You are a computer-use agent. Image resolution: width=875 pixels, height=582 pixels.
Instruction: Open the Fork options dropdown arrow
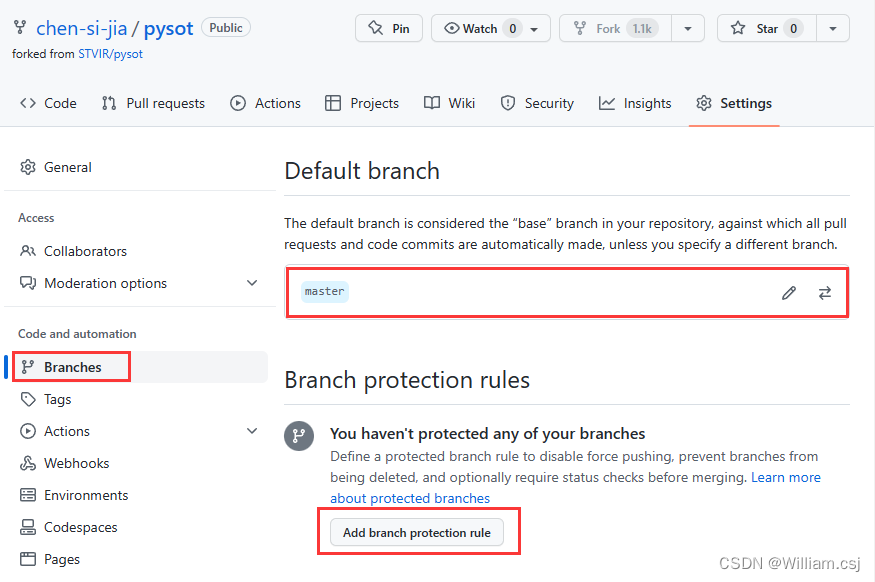[688, 28]
